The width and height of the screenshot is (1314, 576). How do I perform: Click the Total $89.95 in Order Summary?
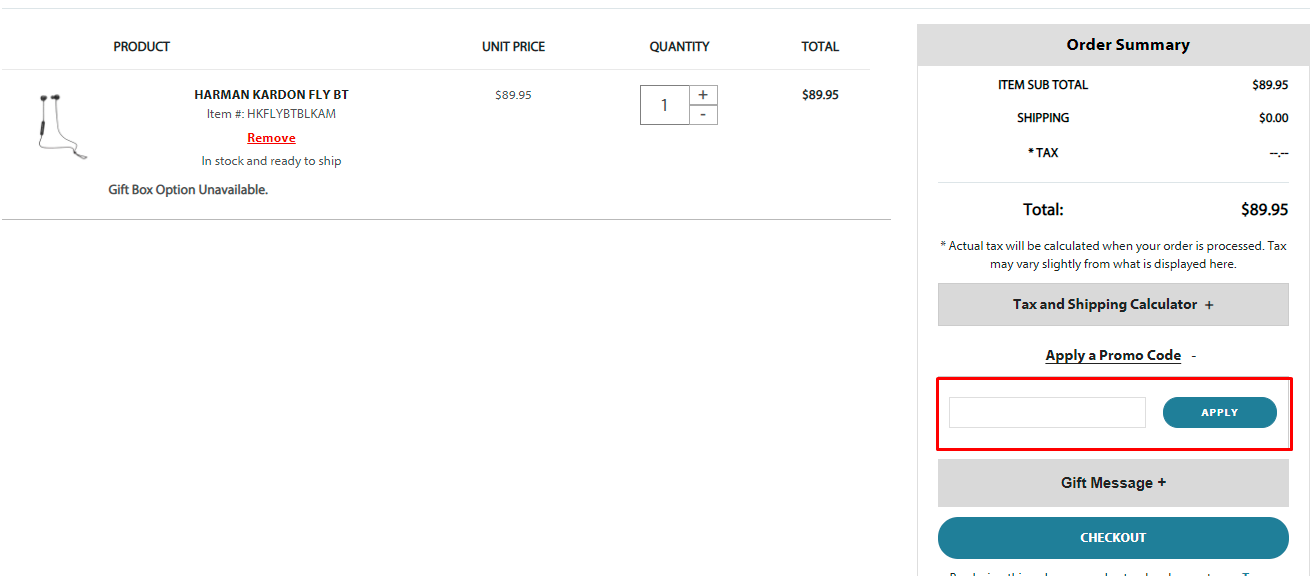[1264, 210]
